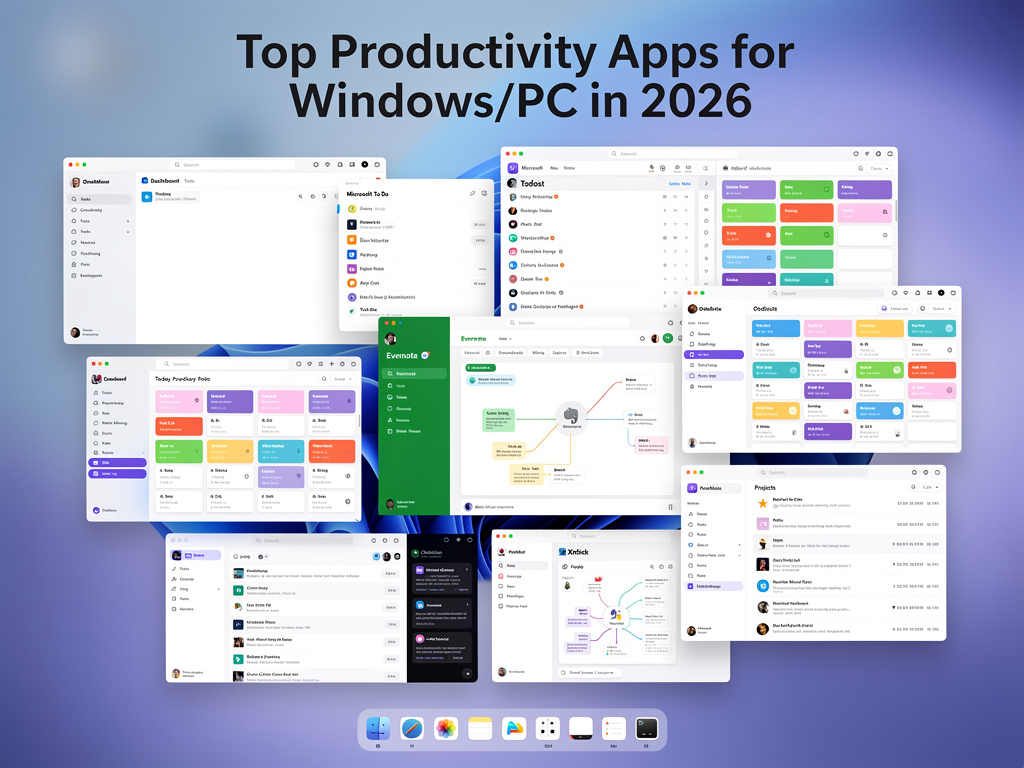This screenshot has height=768, width=1024.
Task: Launch Safari from the dock
Action: point(412,729)
